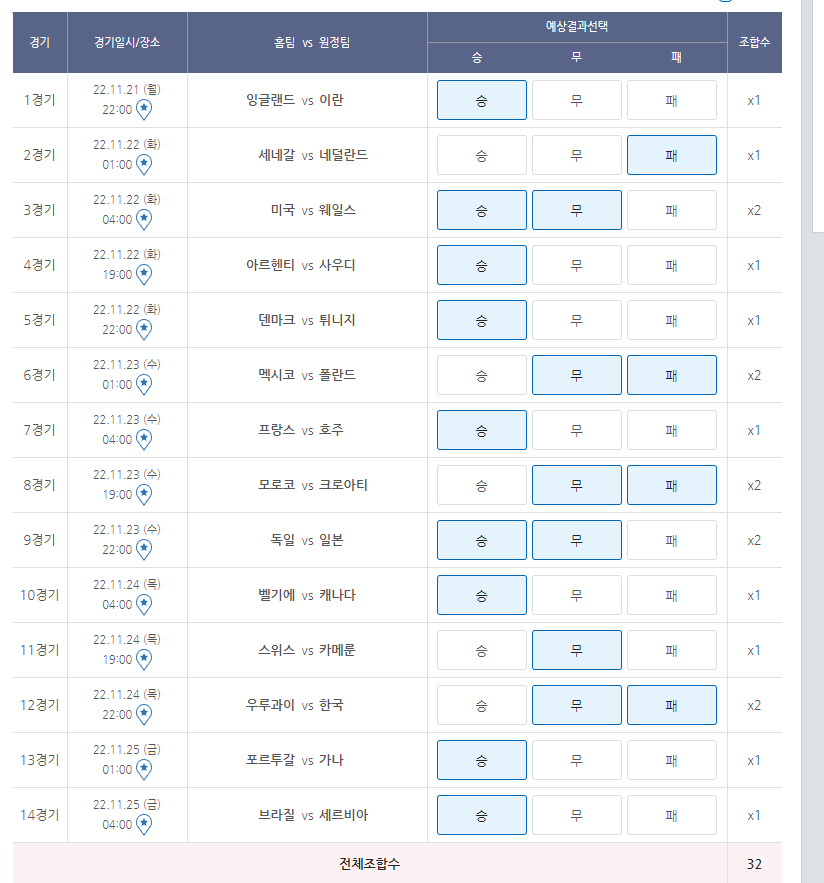The height and width of the screenshot is (883, 824).
Task: Open location pin for 11경기
Action: (x=144, y=659)
